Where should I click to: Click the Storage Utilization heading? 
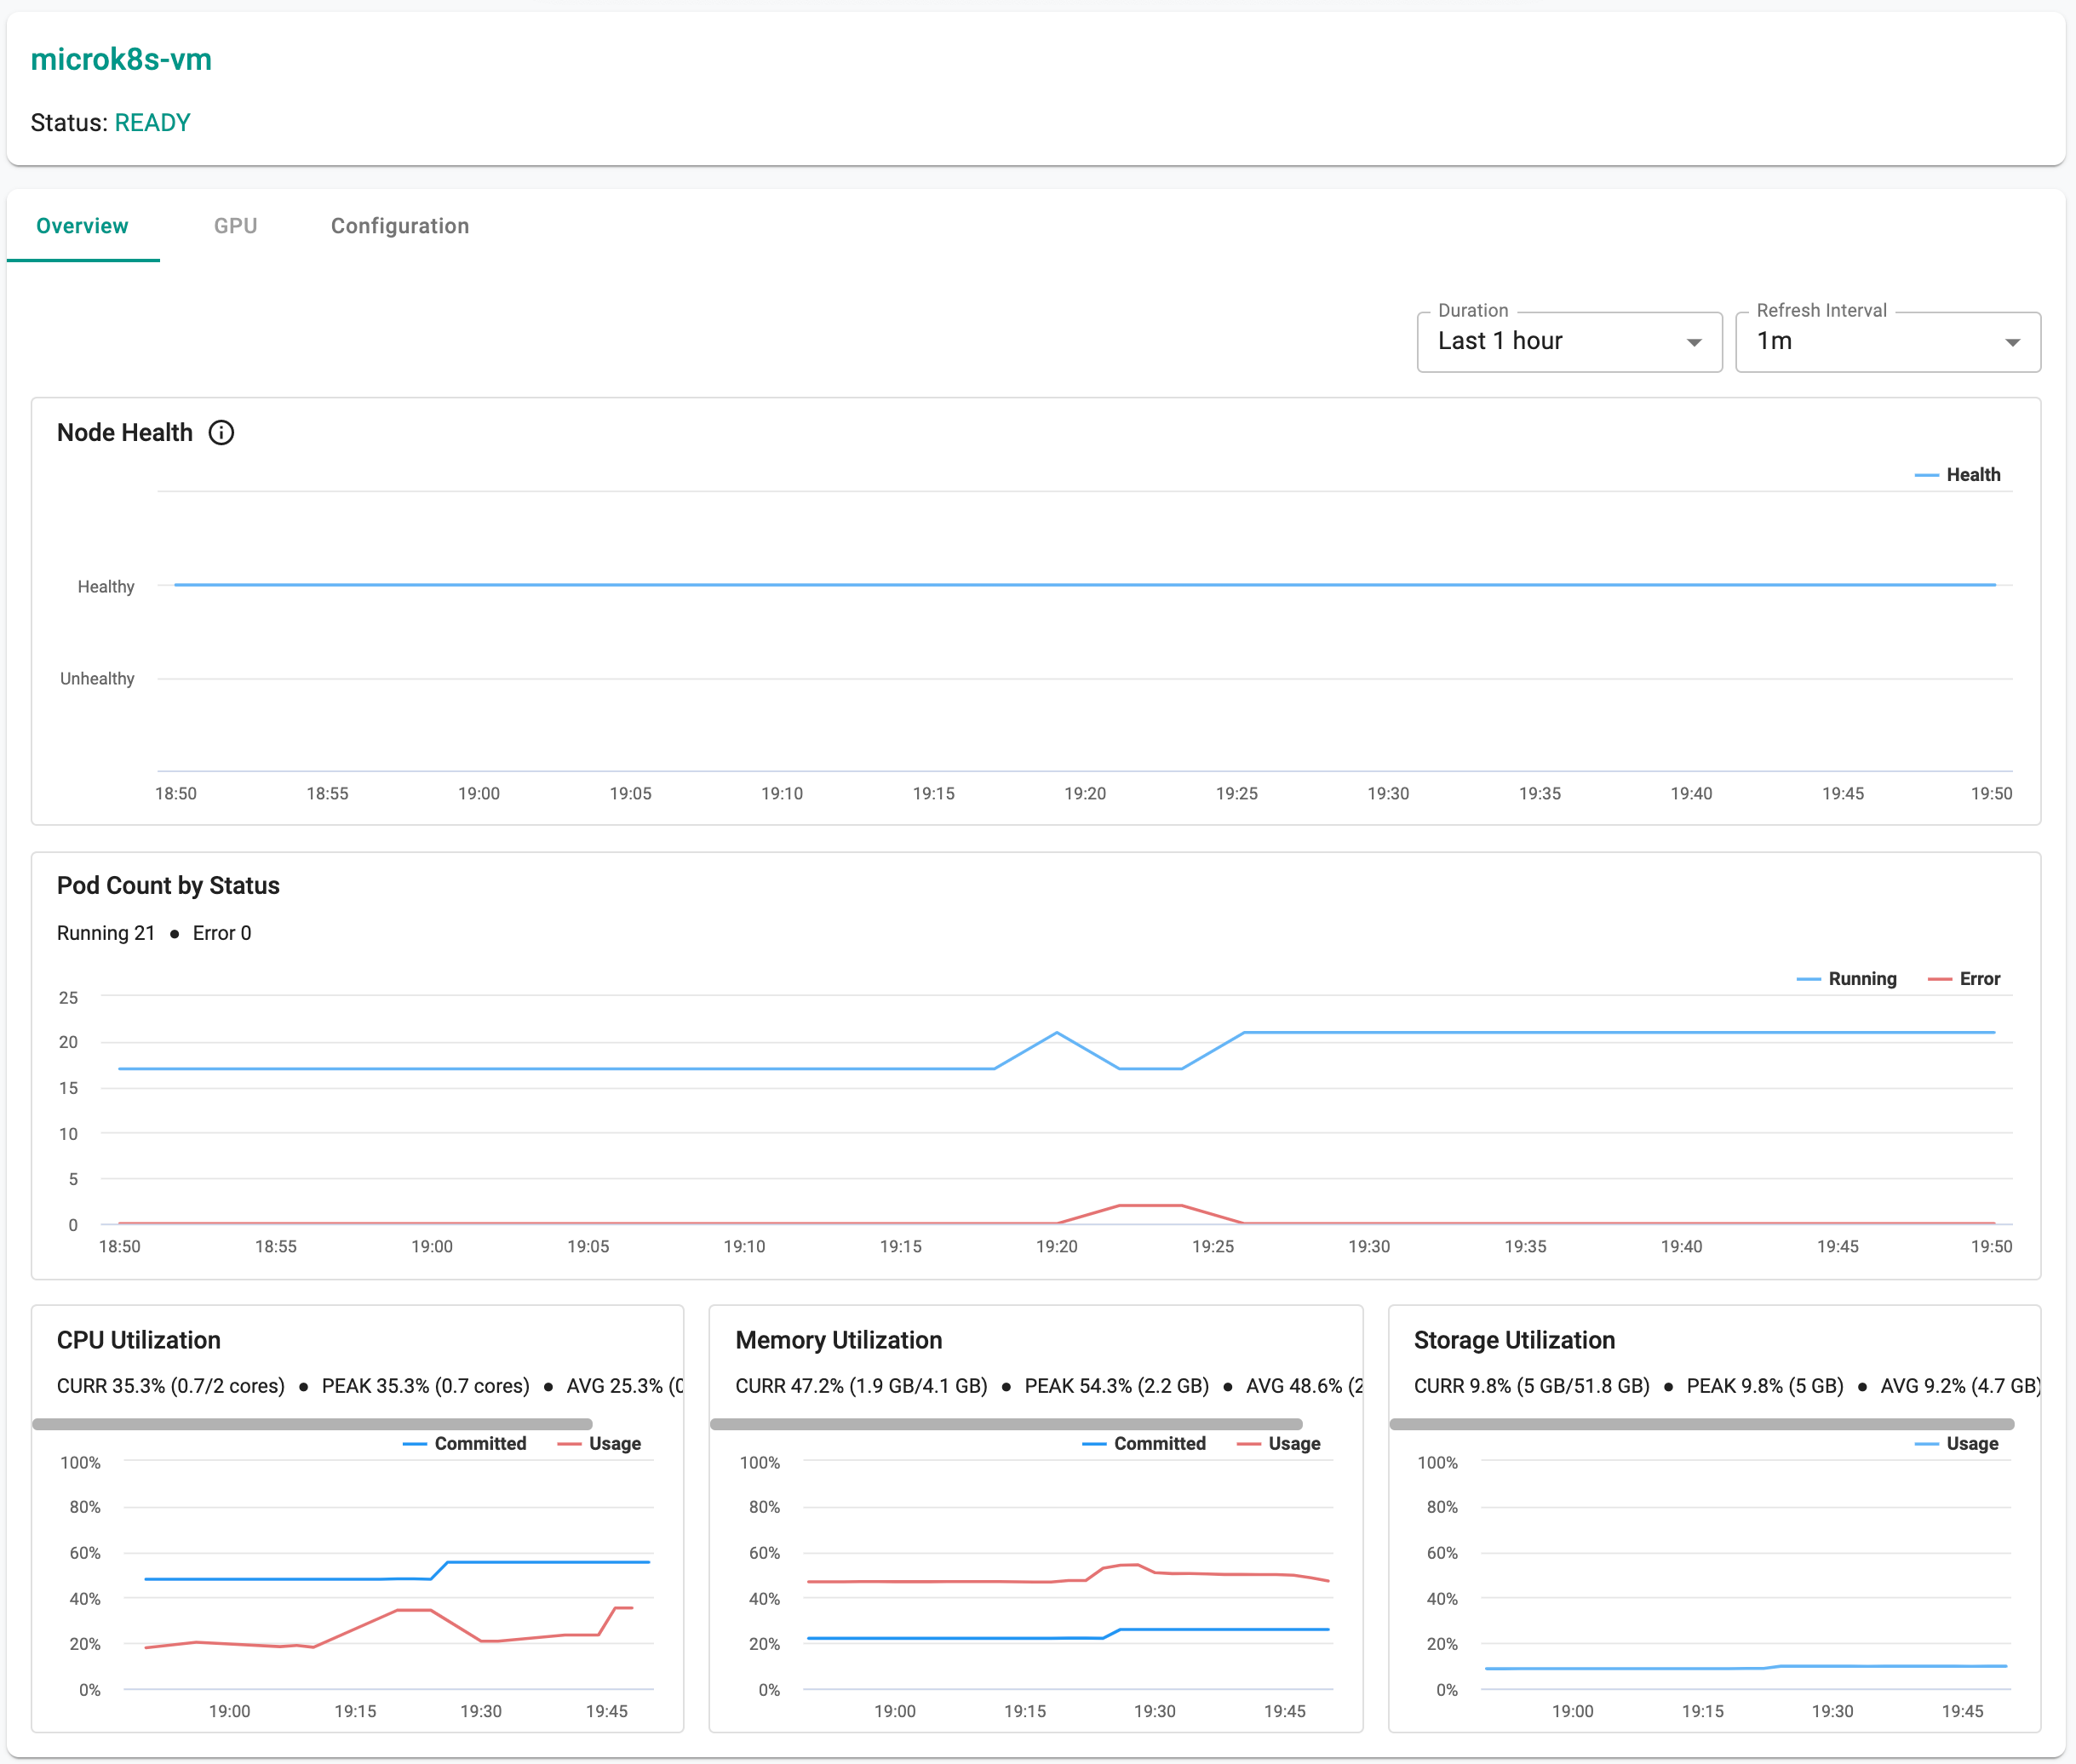click(x=1514, y=1340)
